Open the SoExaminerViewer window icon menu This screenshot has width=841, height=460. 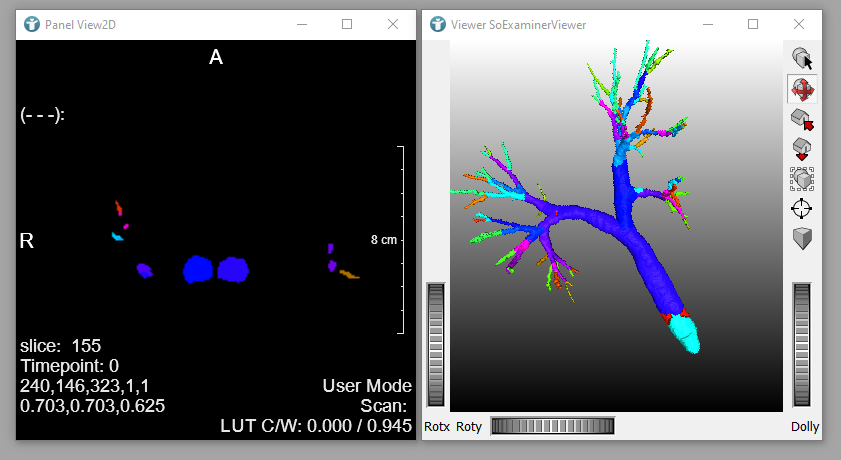point(438,24)
